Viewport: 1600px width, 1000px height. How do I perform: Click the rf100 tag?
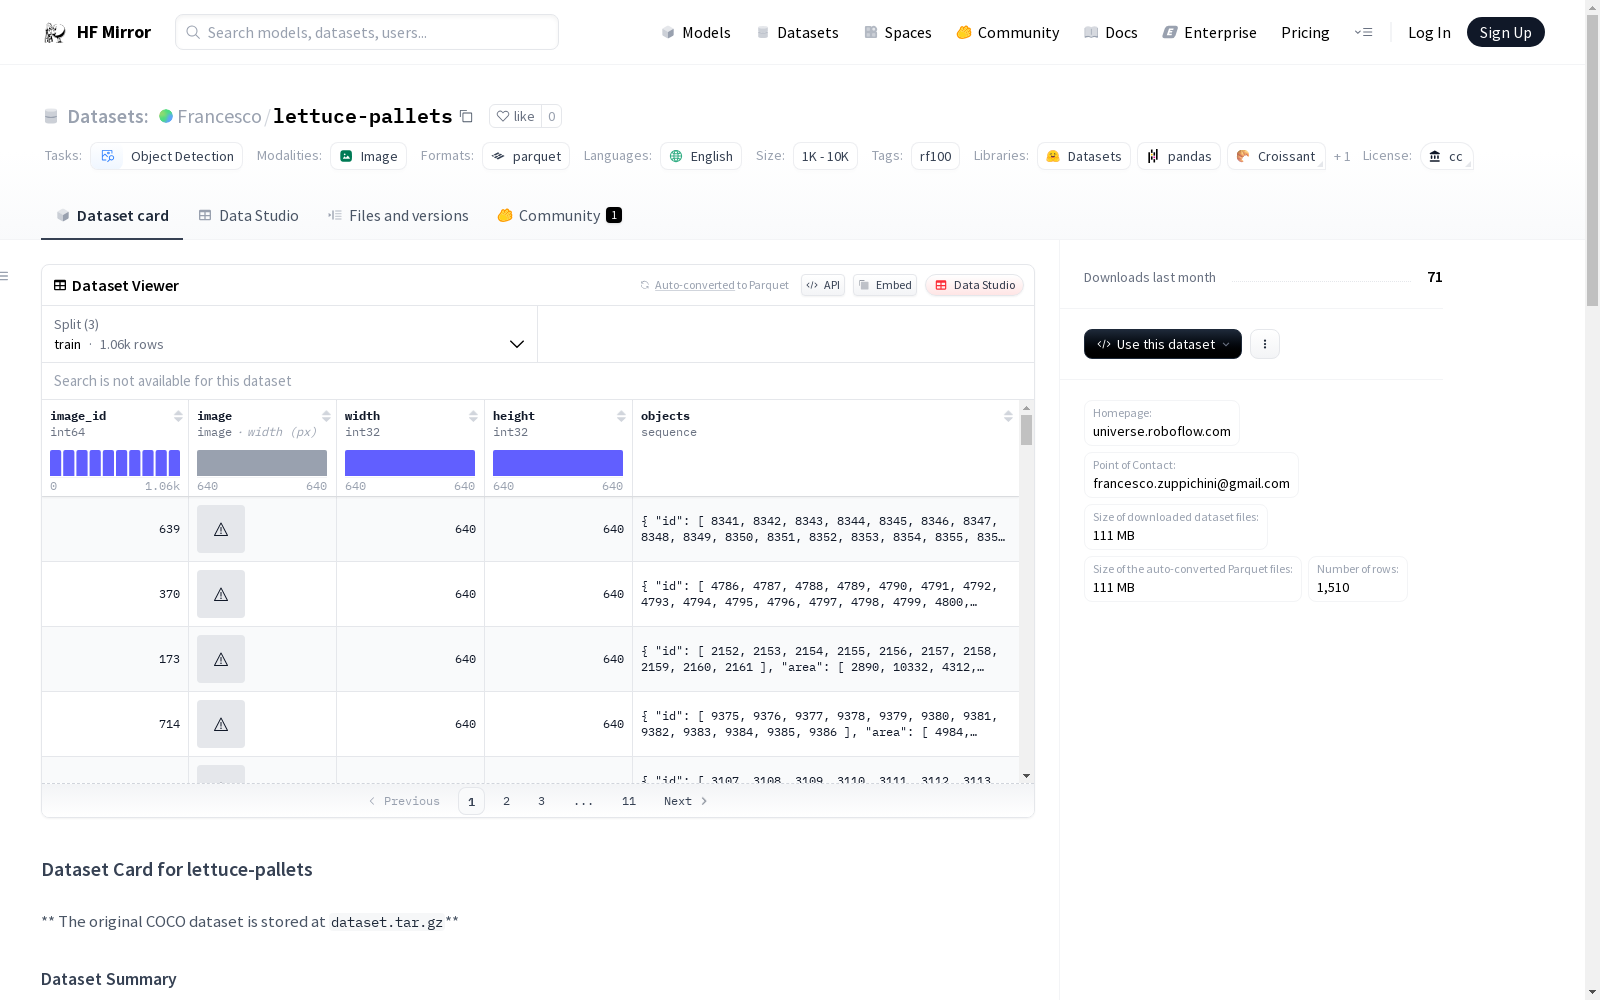[935, 156]
